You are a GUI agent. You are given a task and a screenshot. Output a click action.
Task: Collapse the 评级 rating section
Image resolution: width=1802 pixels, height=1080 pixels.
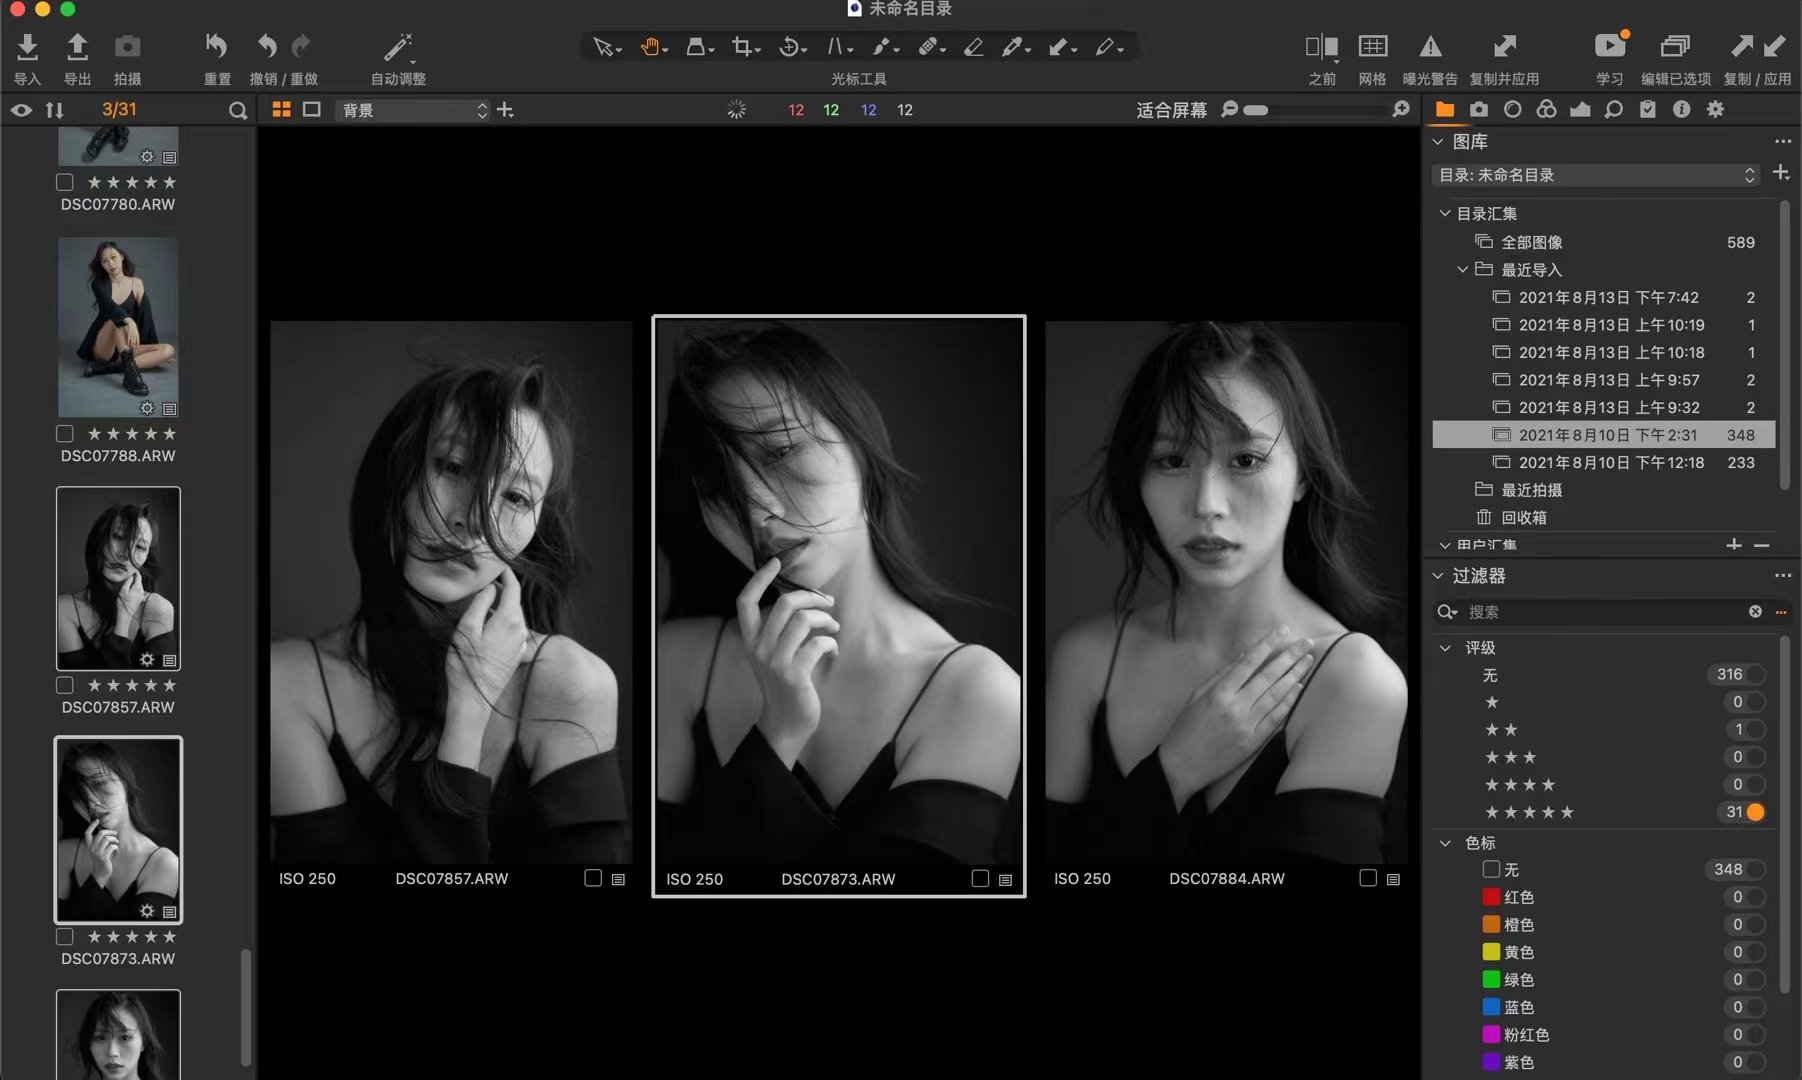pos(1445,648)
